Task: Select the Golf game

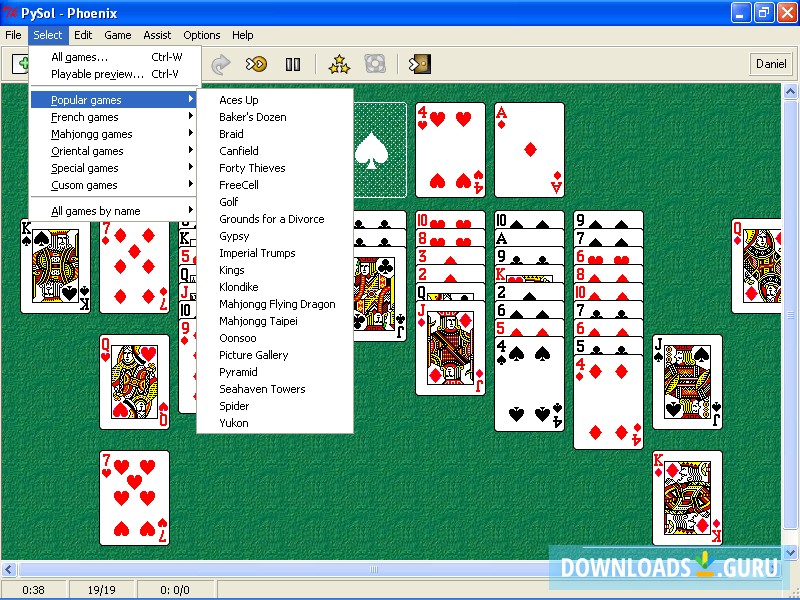Action: (275, 202)
